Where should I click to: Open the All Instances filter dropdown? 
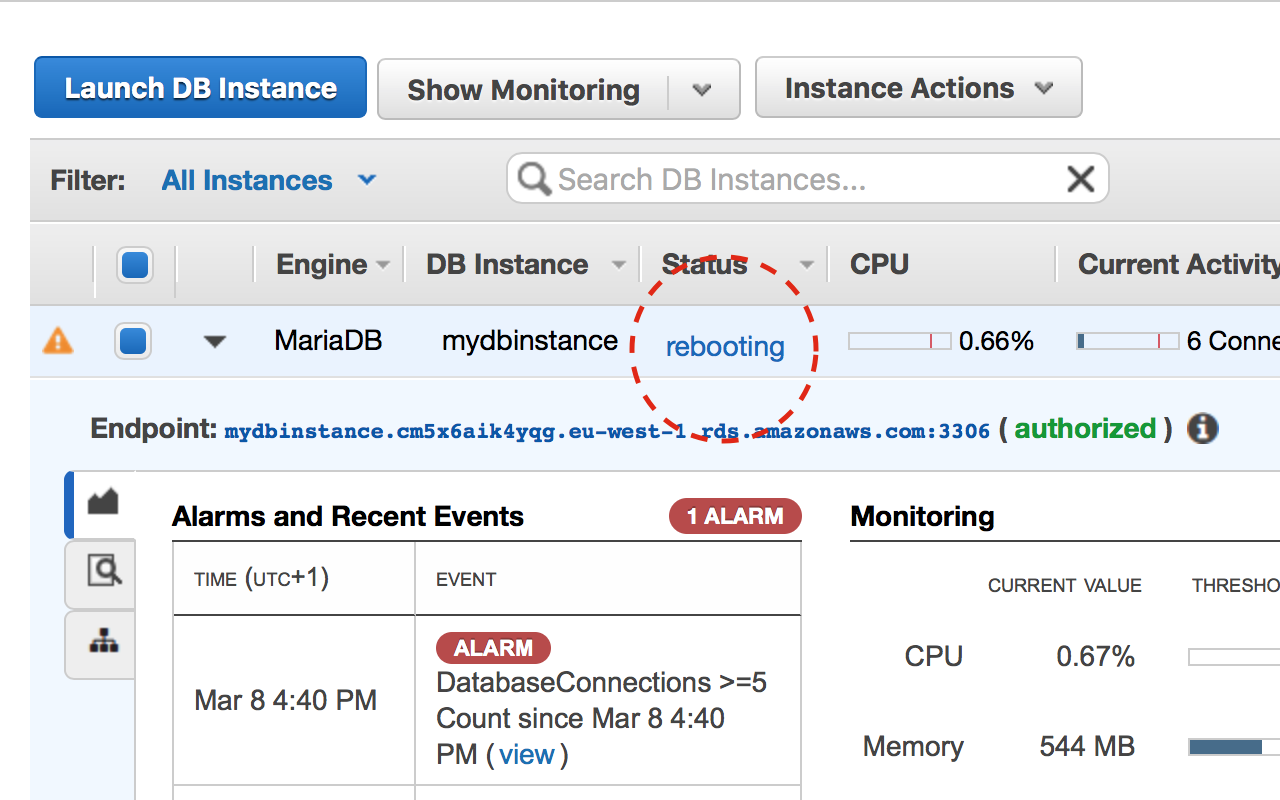(x=269, y=180)
